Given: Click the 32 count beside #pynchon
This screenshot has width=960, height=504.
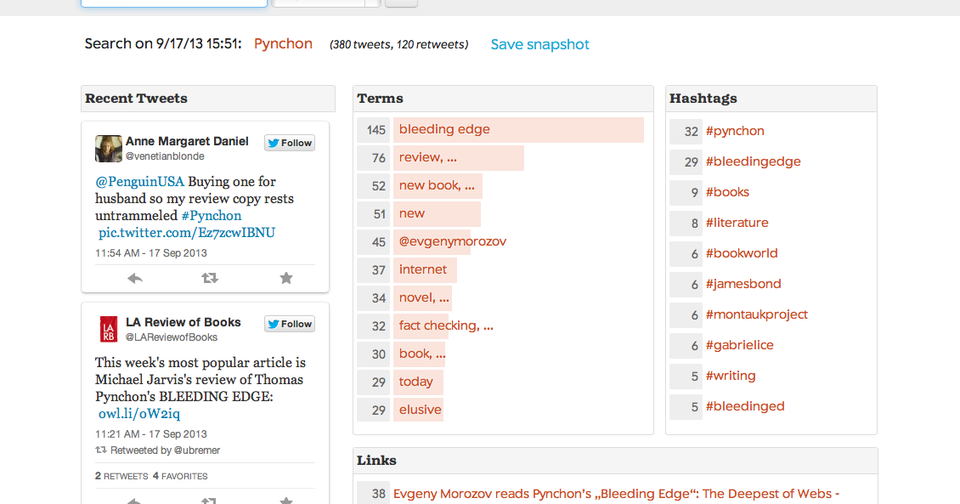Looking at the screenshot, I should (686, 131).
